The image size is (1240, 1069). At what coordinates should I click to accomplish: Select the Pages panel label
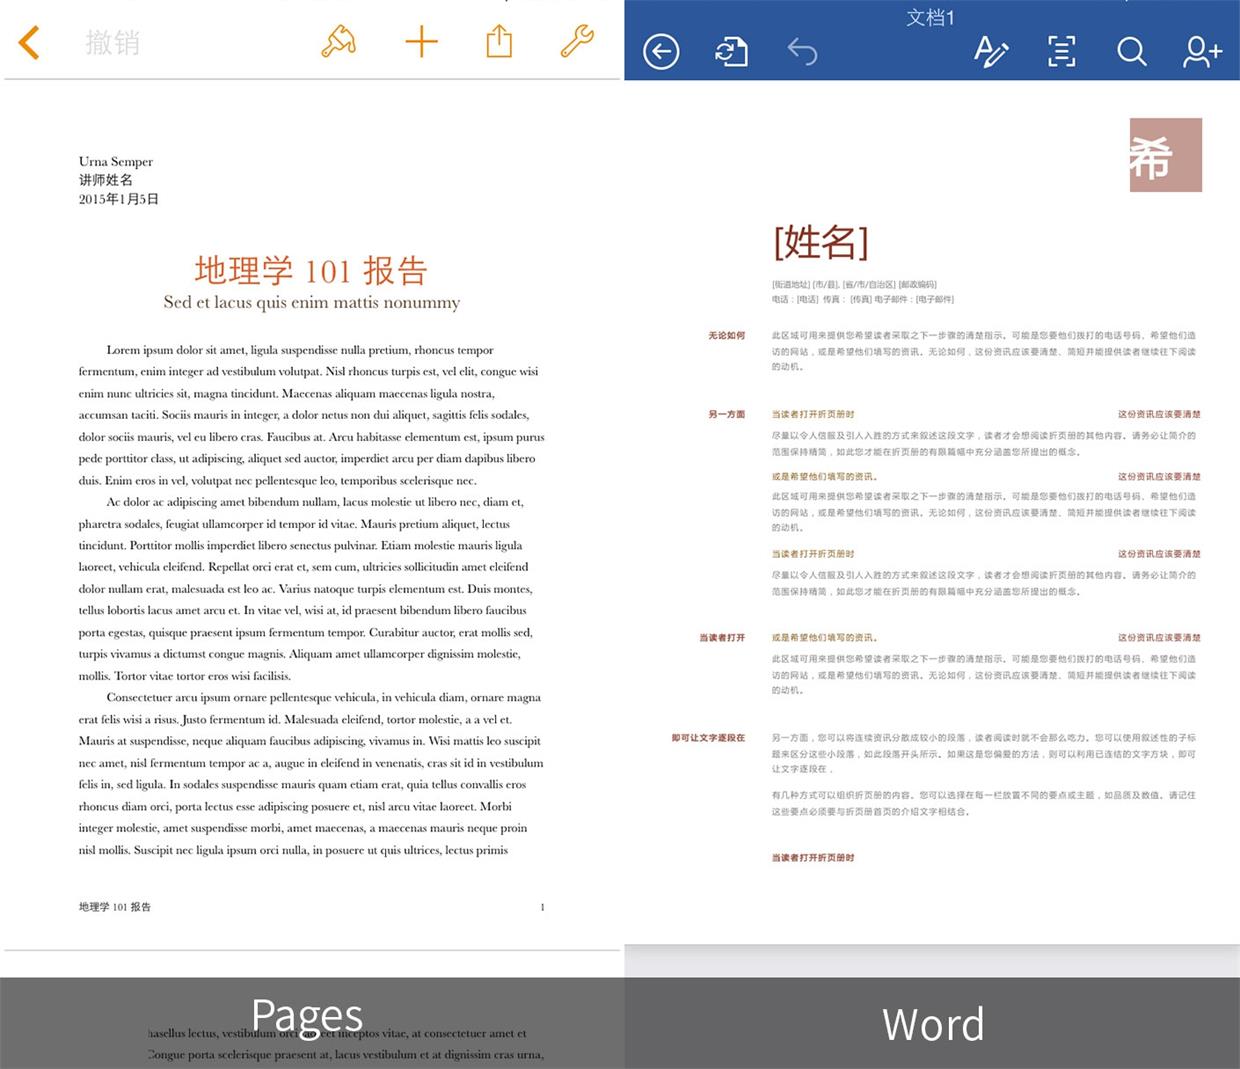[x=307, y=1015]
